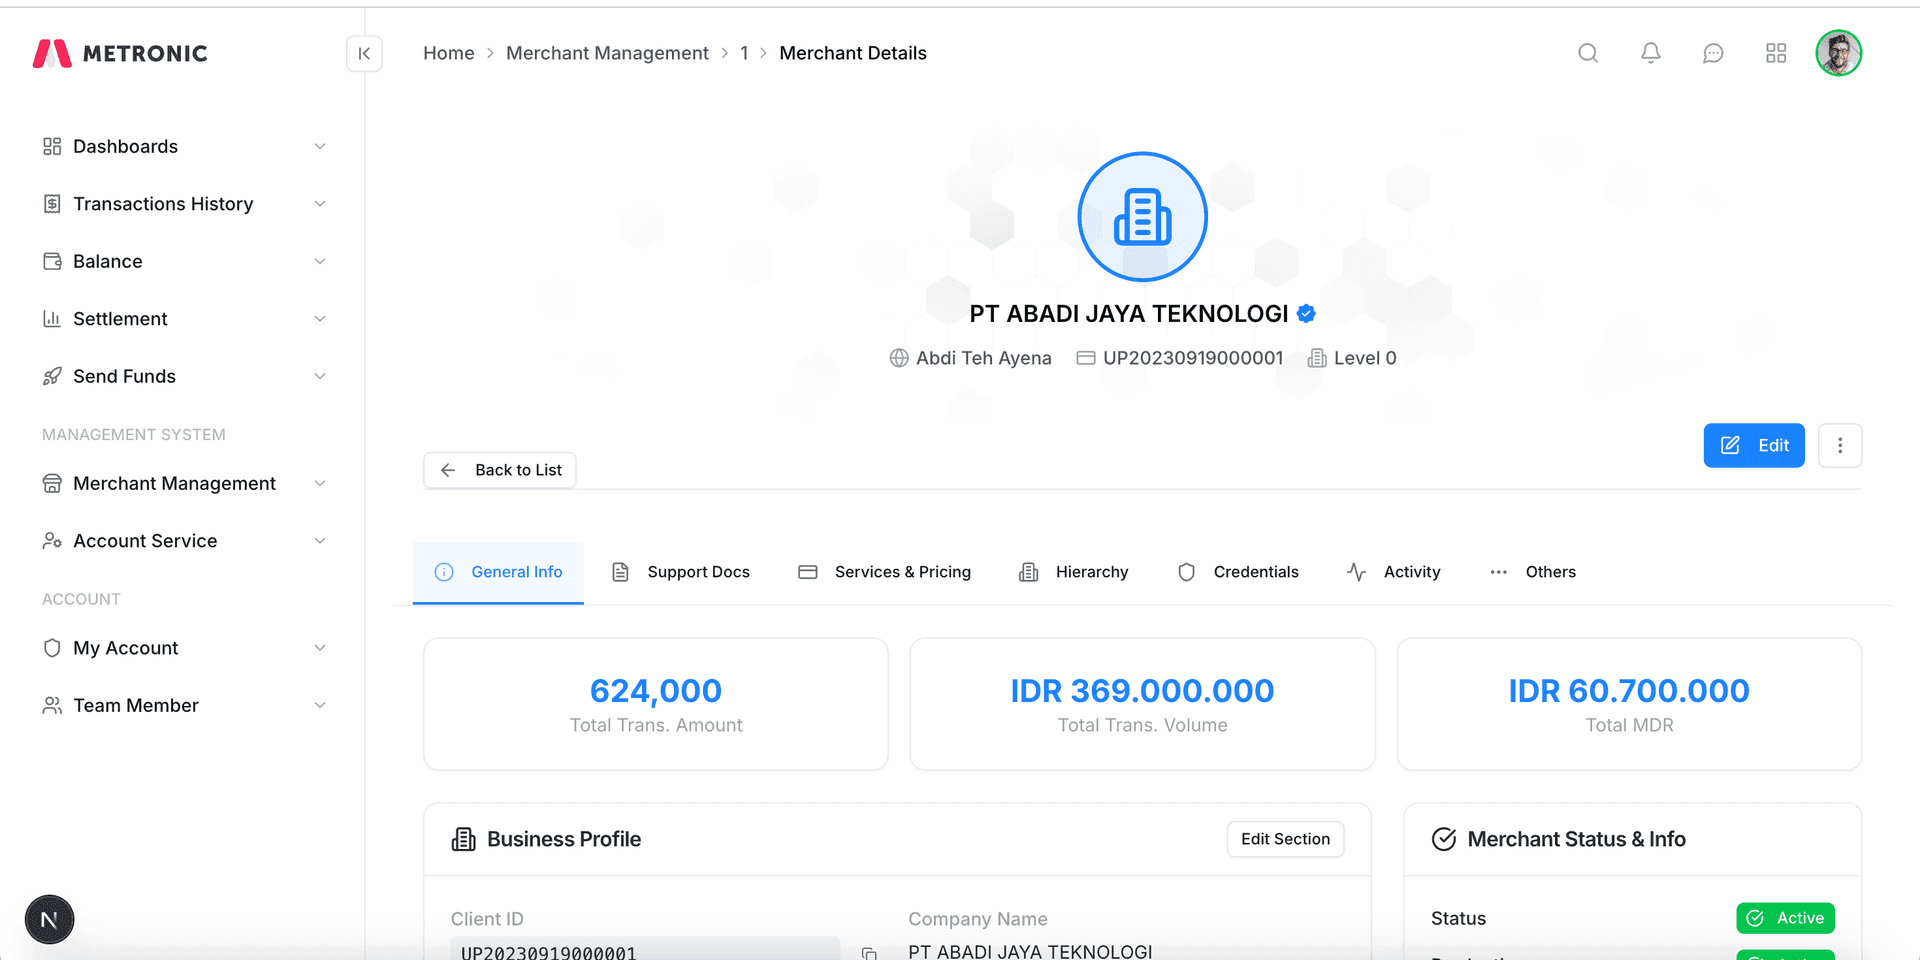
Task: Click the Metronic logo
Action: 120,53
